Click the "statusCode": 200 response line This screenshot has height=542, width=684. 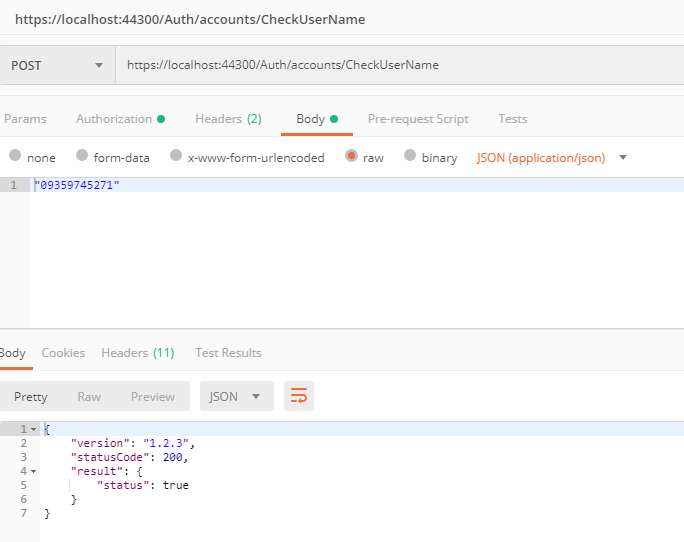(129, 457)
